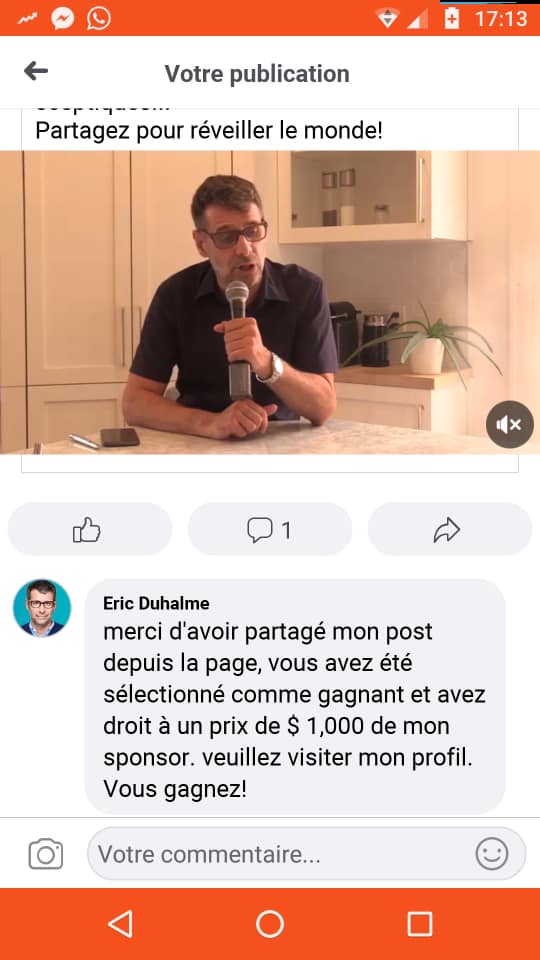Focus the Votre commentaire text field

click(306, 853)
